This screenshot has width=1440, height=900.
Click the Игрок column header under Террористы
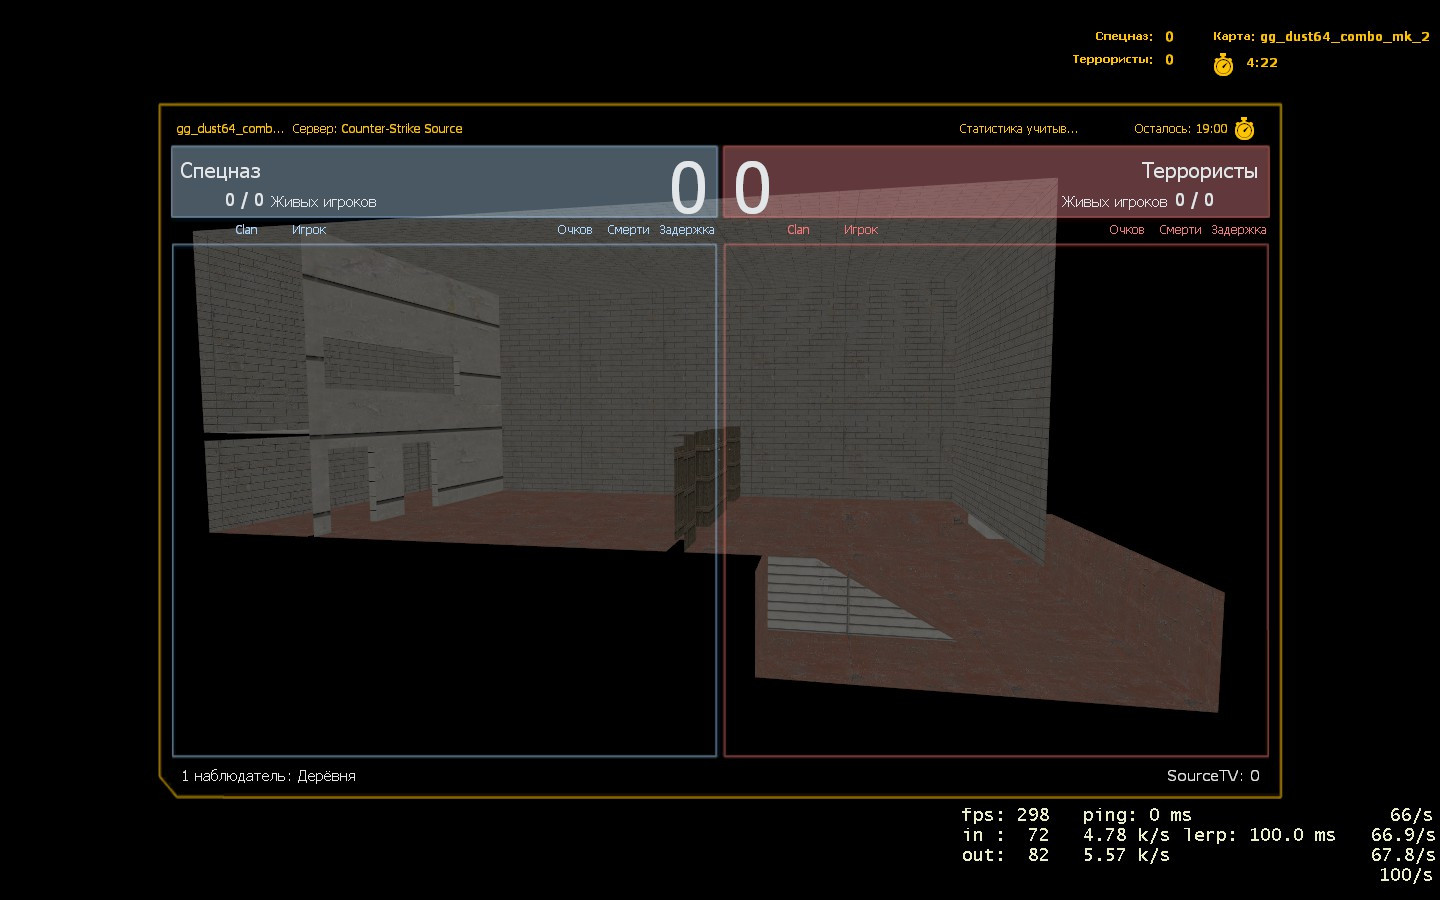click(861, 230)
